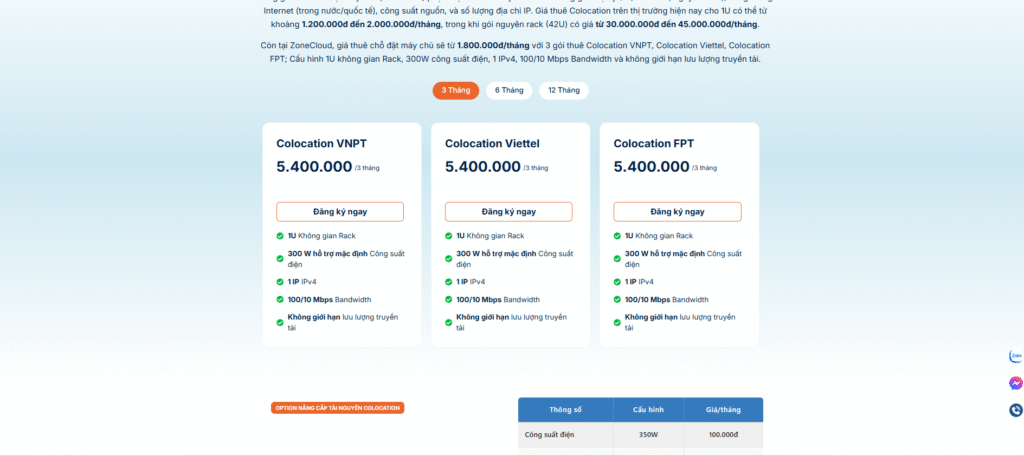Open the Zalo chat floating icon

click(x=1016, y=356)
